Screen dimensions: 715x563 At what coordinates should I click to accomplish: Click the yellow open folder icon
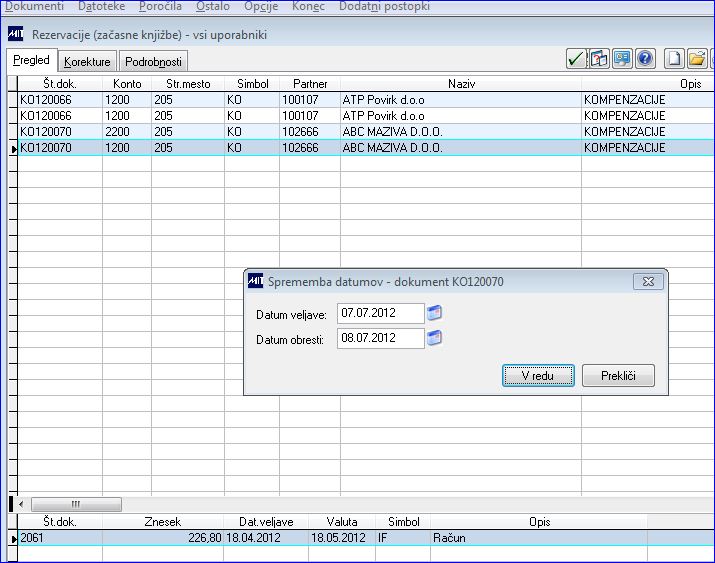tap(697, 59)
